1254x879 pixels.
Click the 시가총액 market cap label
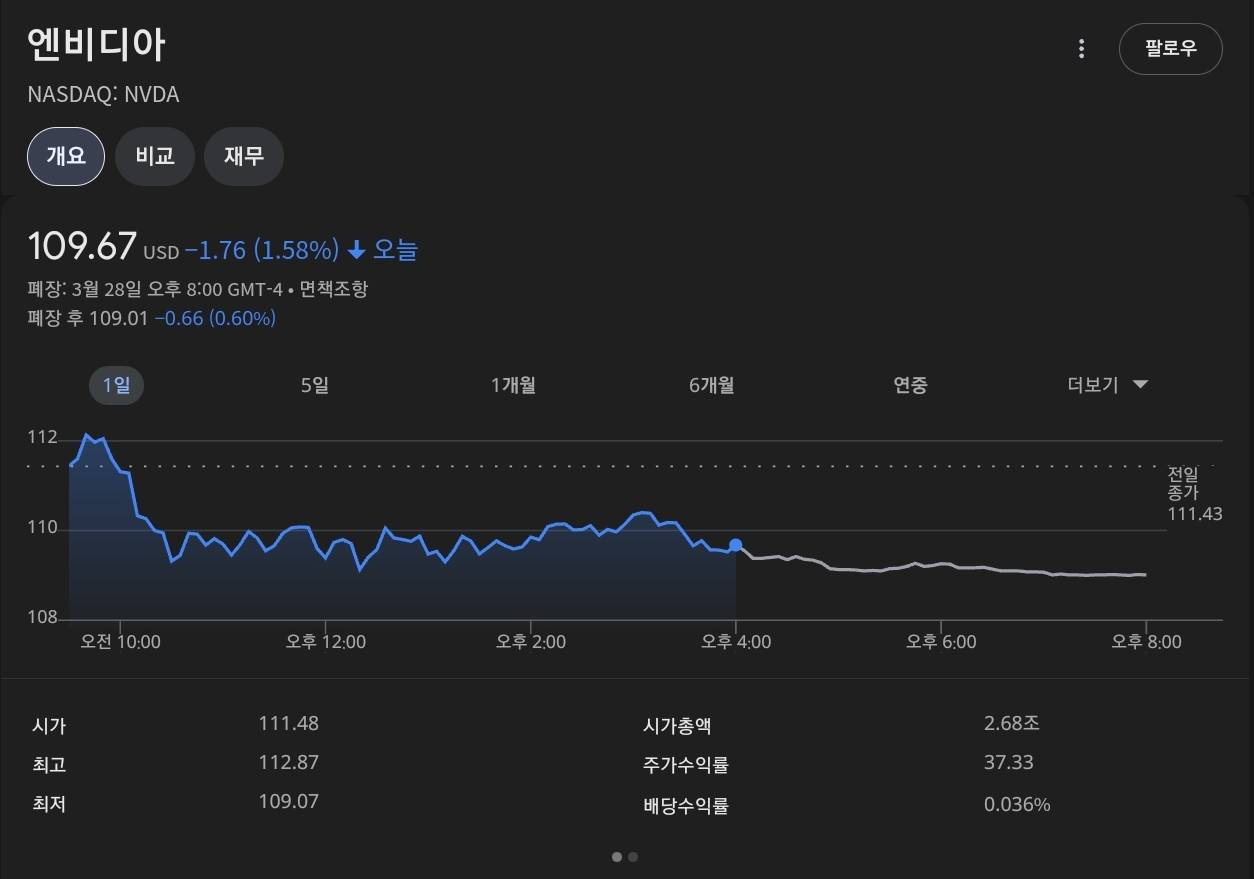click(677, 727)
